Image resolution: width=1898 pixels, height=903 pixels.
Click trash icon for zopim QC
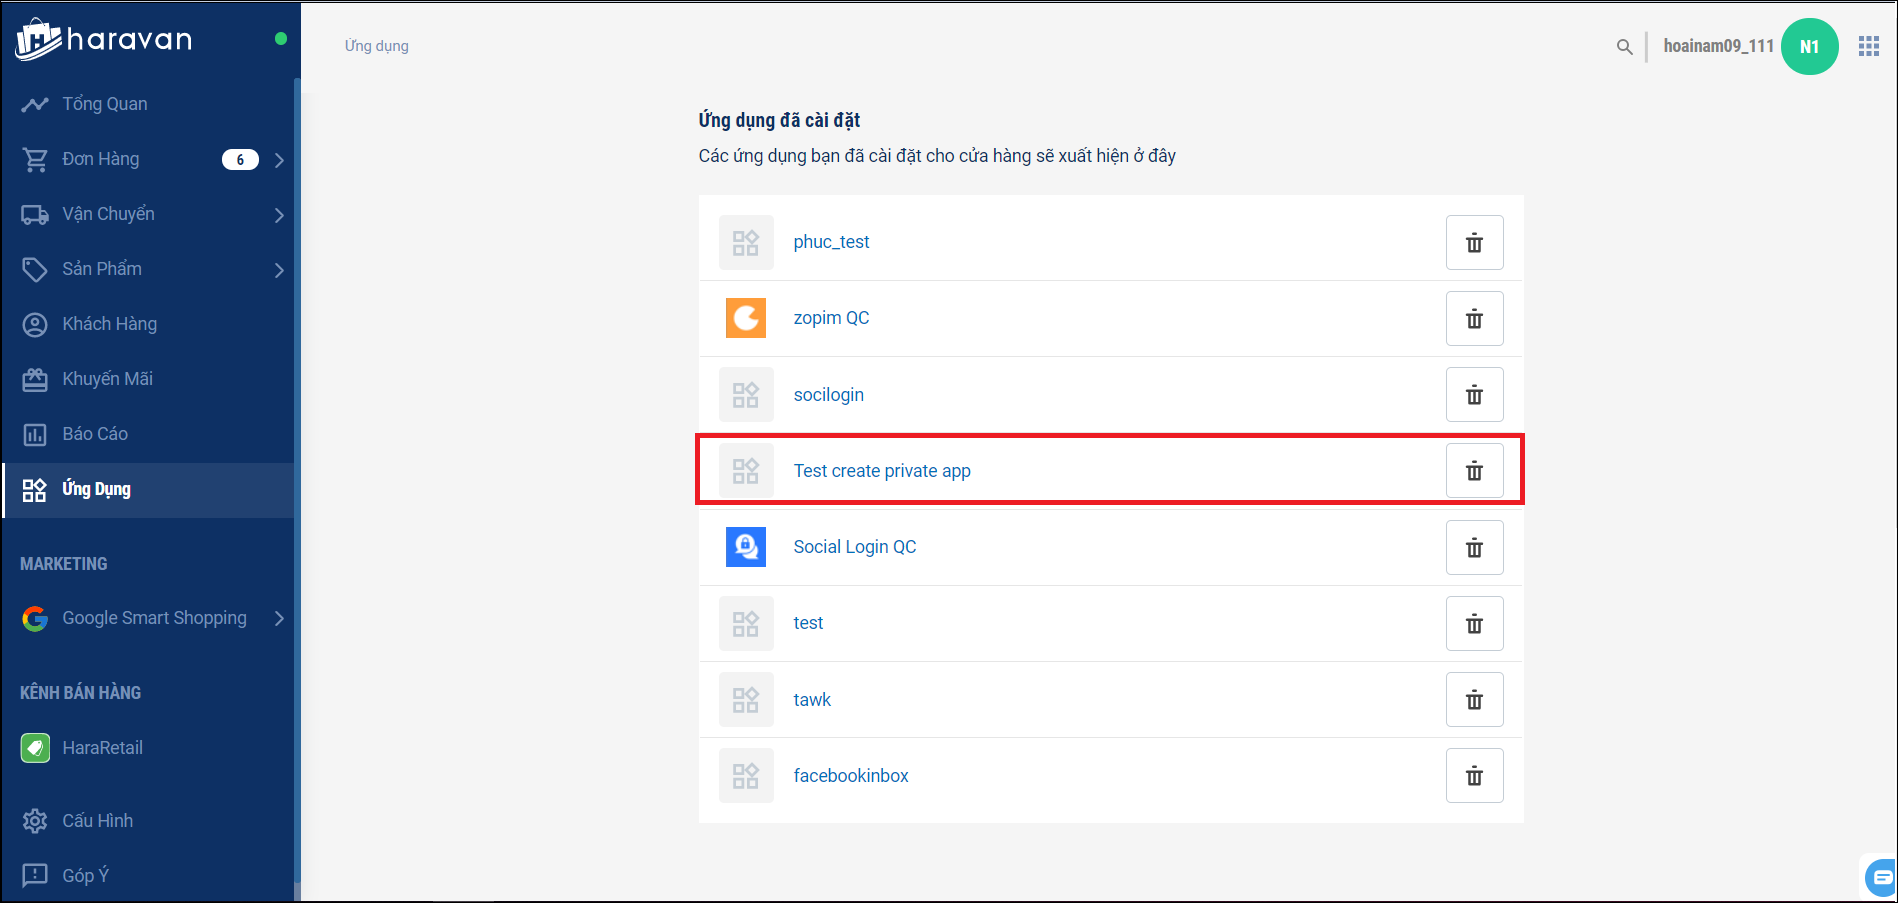1474,319
